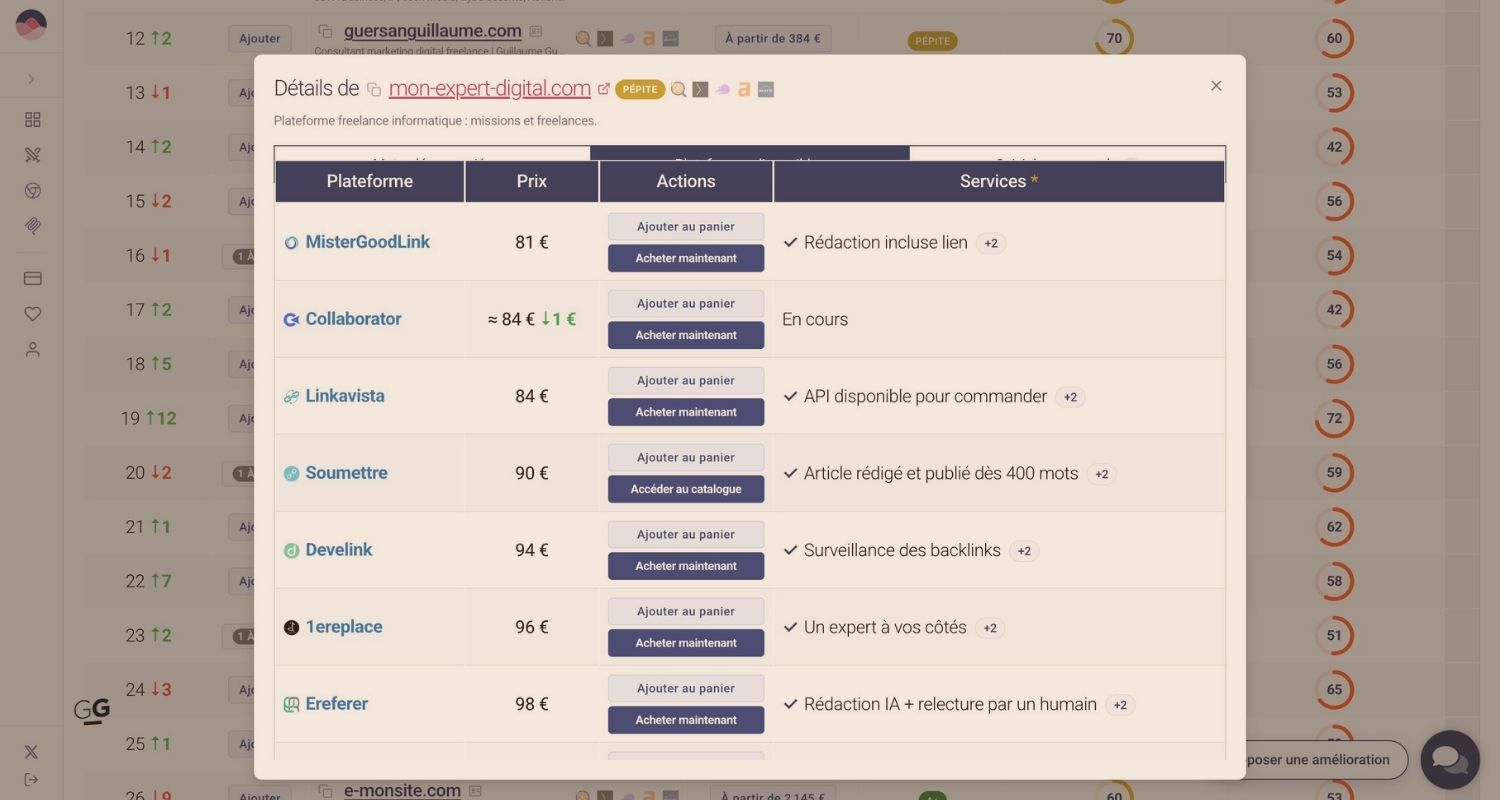
Task: Click Acheter maintenant for Ereferer
Action: point(686,720)
